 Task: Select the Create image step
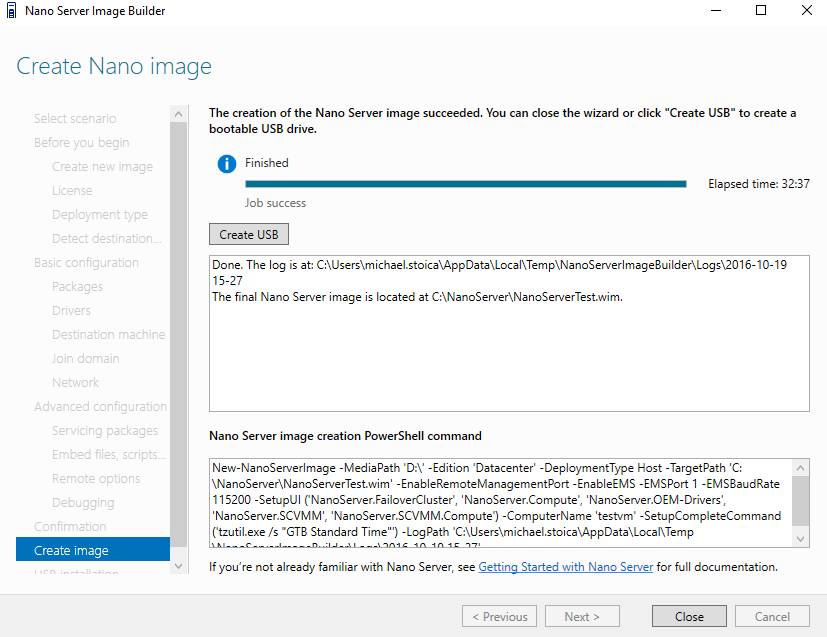pos(93,551)
